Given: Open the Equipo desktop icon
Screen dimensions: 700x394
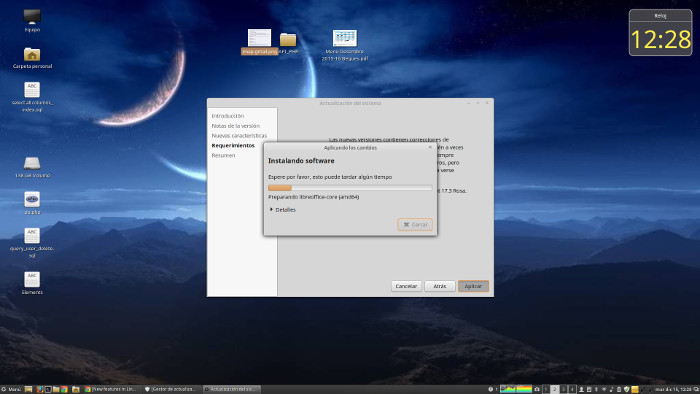Looking at the screenshot, I should (x=32, y=21).
